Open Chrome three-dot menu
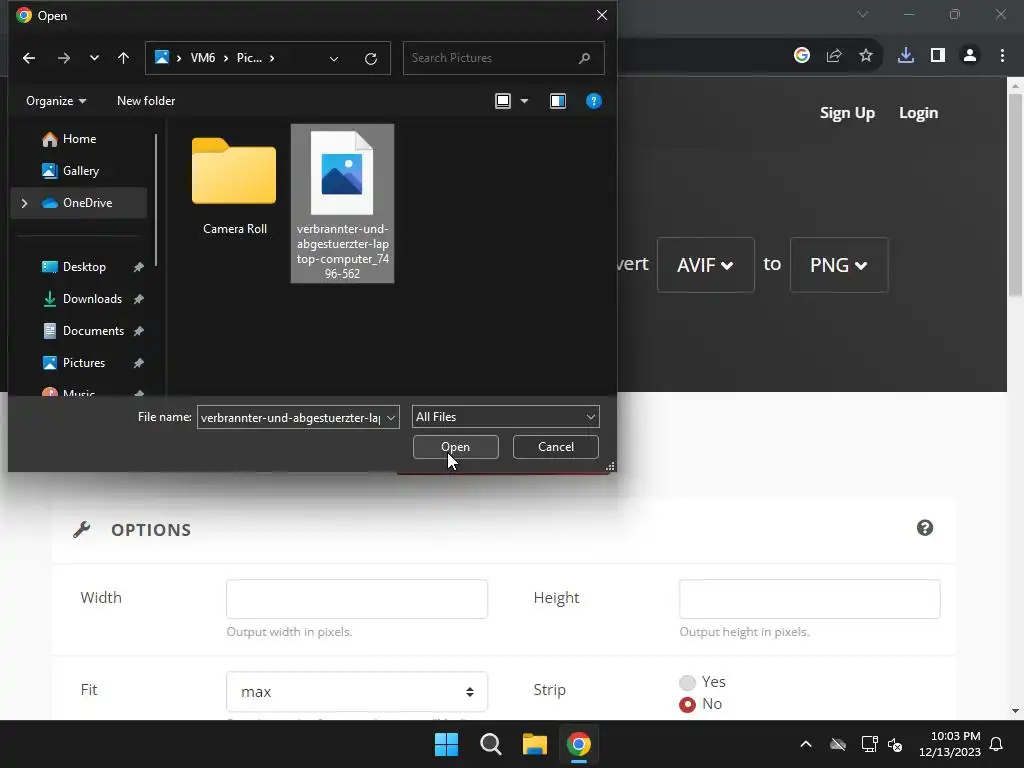 tap(1002, 56)
